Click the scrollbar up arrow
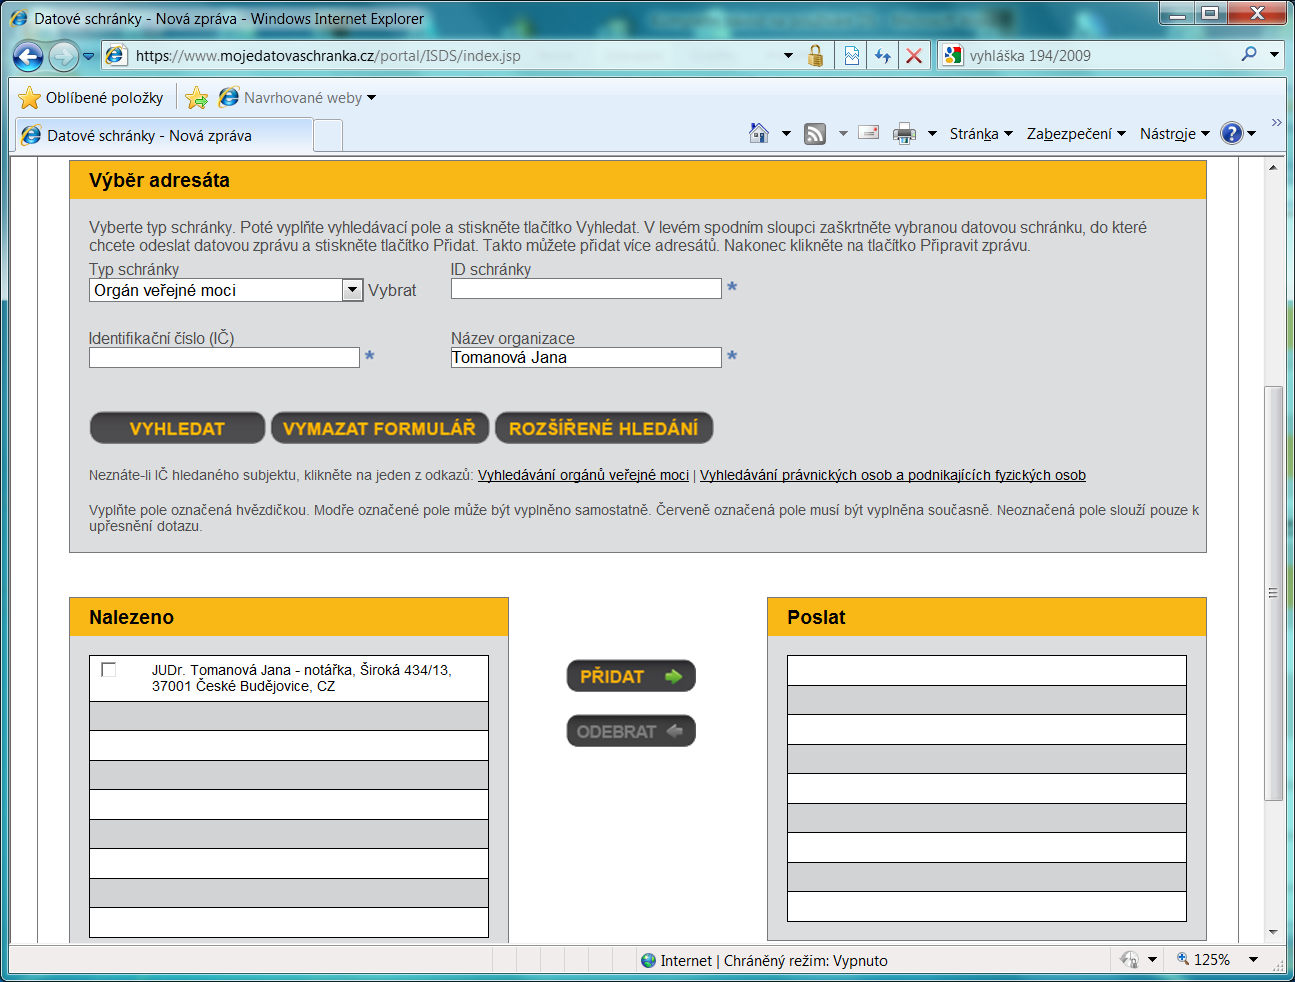The image size is (1295, 982). 1273,167
